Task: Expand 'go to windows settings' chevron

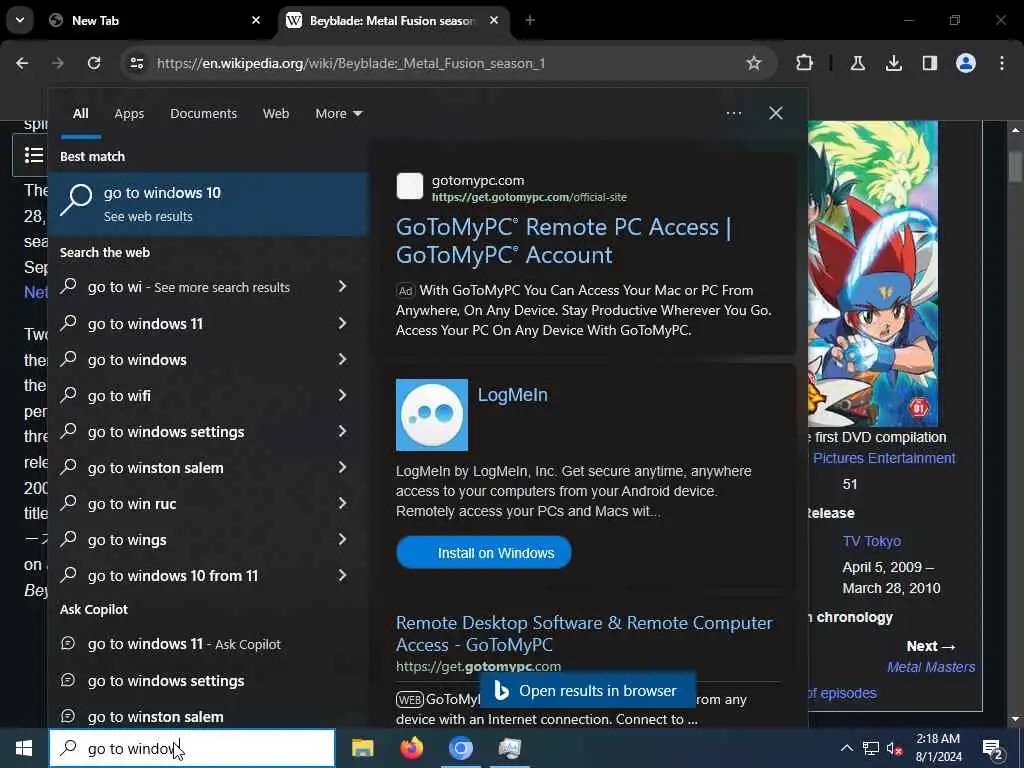Action: [342, 431]
